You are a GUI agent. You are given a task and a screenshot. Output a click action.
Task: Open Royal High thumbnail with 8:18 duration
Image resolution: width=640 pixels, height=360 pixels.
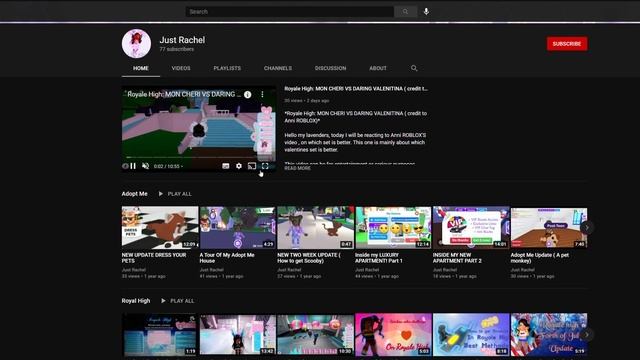[x=471, y=335]
